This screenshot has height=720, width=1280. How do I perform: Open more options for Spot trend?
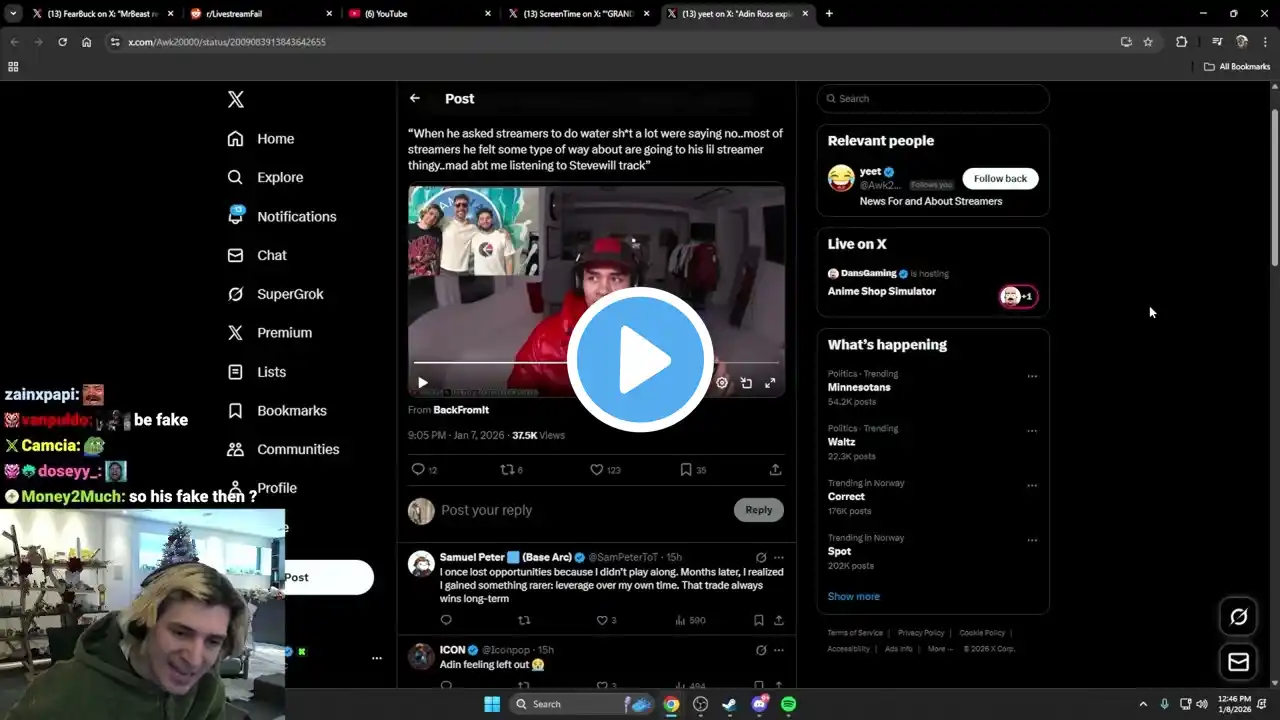(x=1032, y=540)
